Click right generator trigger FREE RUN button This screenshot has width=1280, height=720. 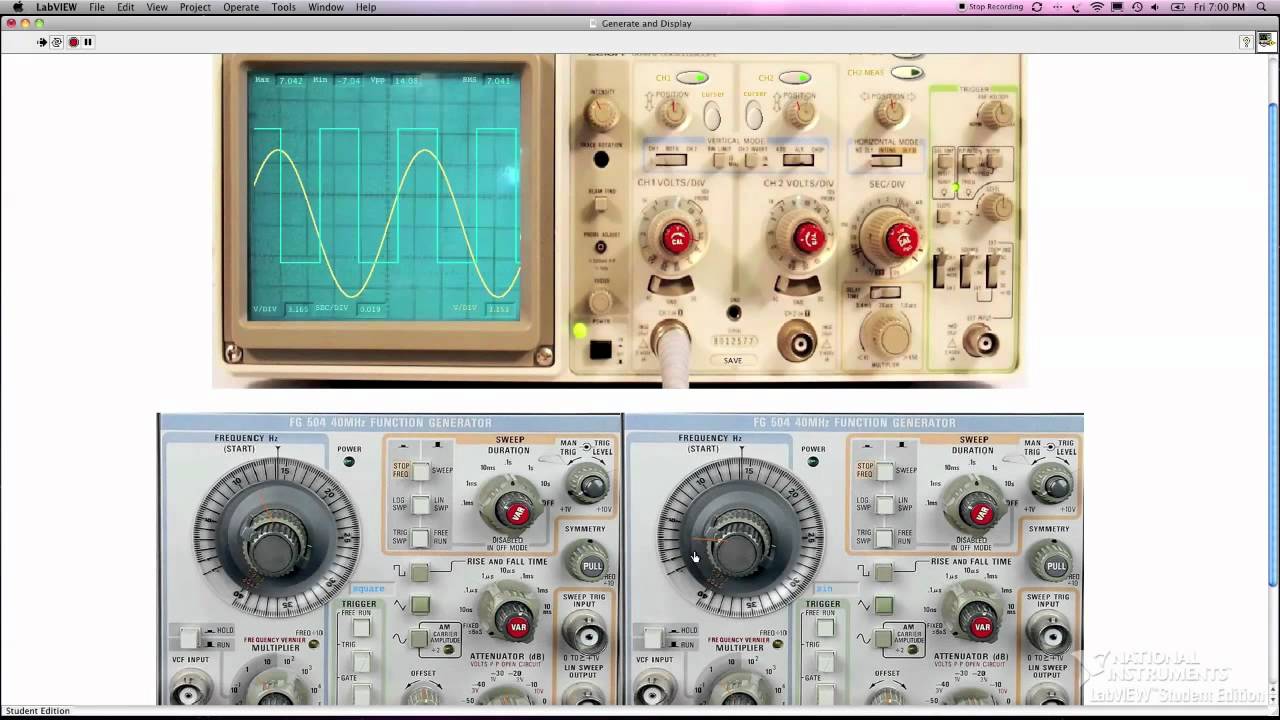point(825,628)
